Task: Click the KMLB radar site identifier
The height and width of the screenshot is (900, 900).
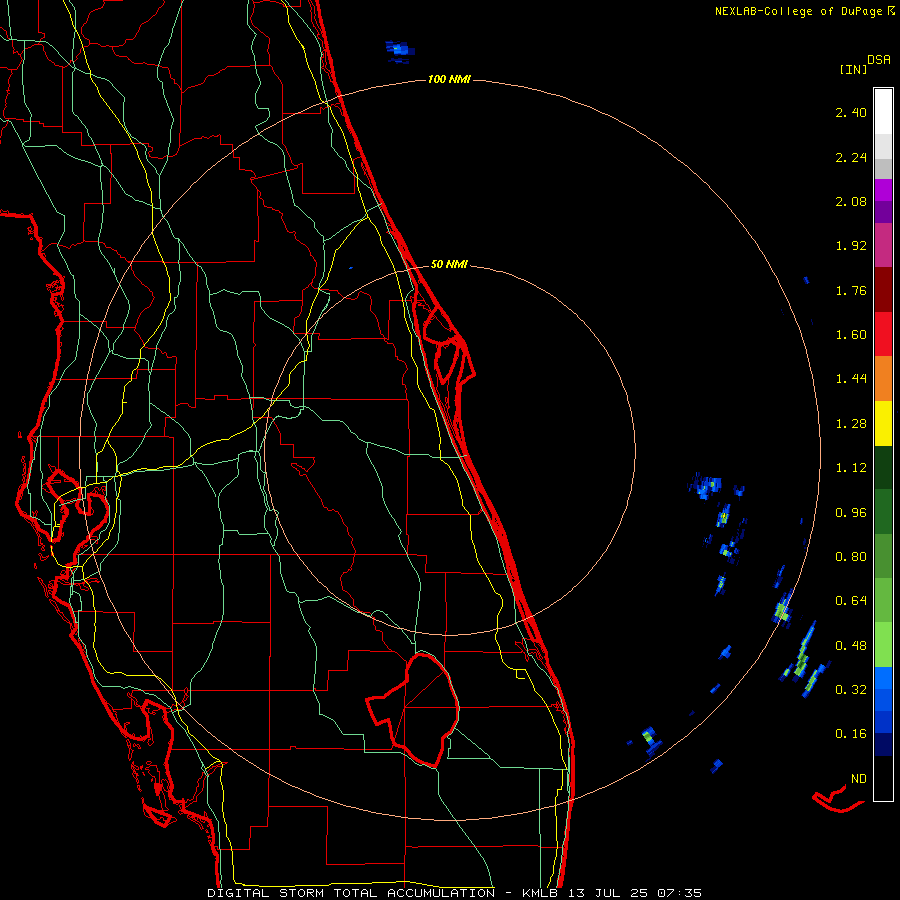Action: [540, 893]
